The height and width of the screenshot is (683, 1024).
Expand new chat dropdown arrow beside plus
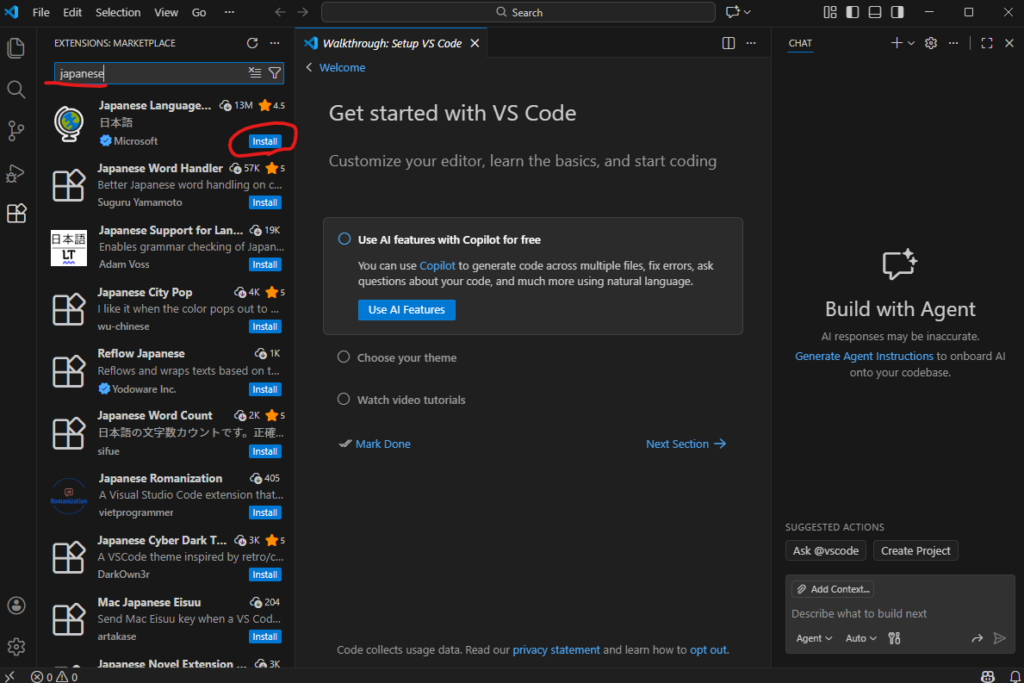(911, 43)
